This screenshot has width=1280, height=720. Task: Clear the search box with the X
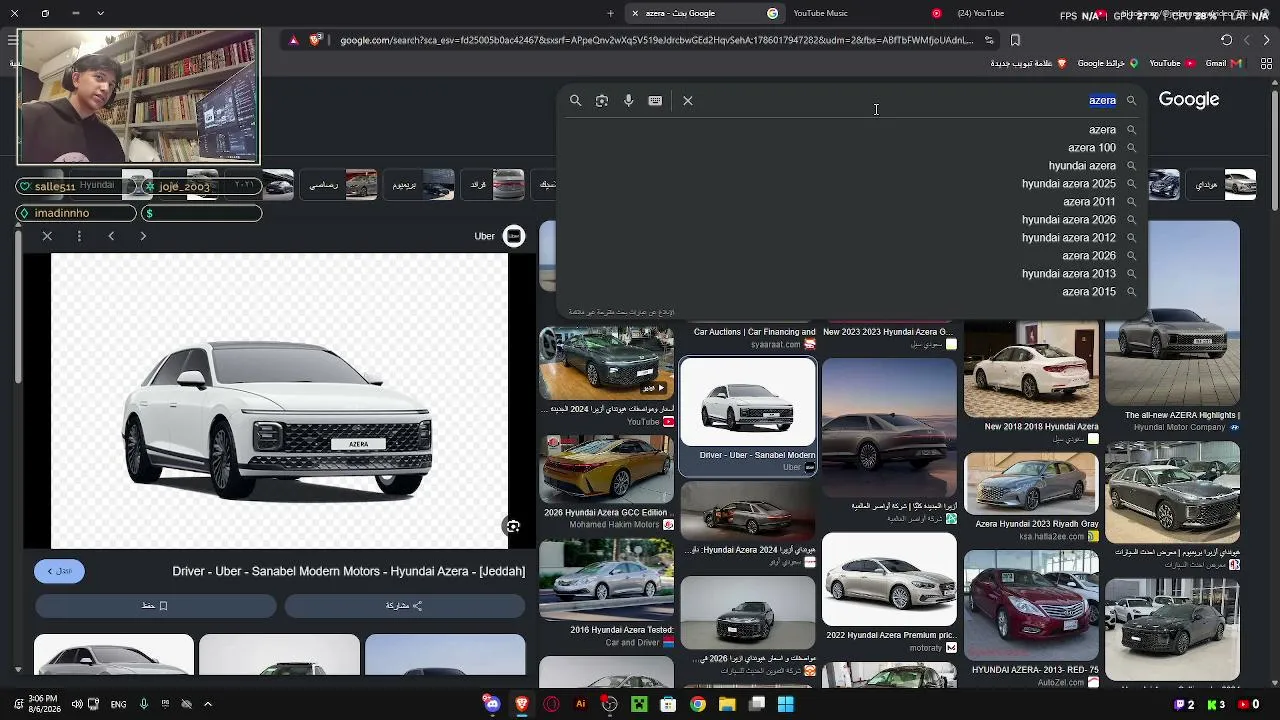[688, 101]
